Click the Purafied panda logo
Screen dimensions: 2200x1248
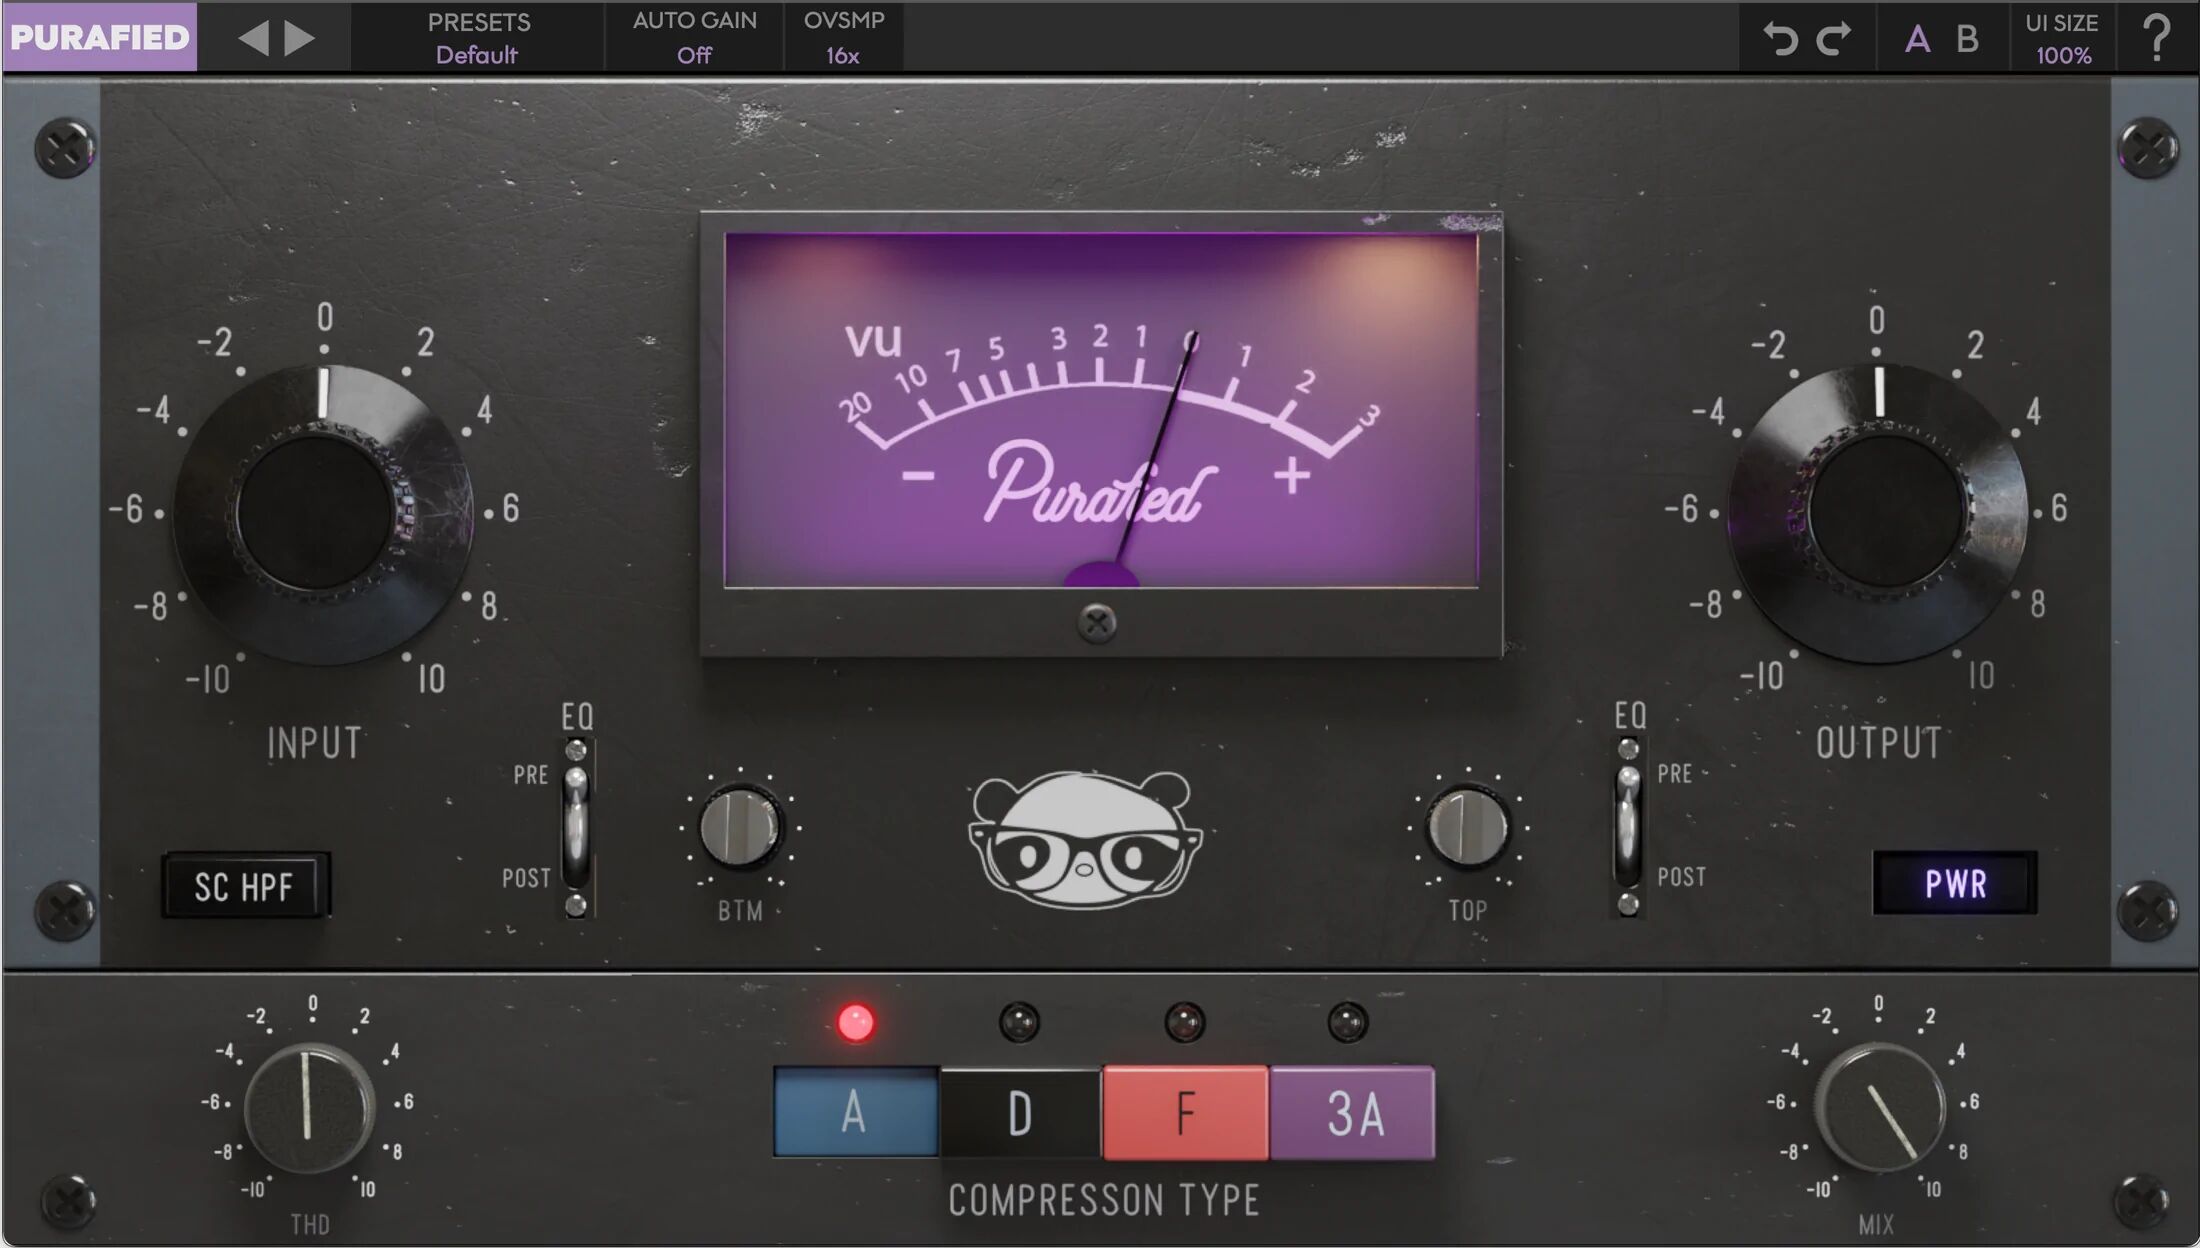pyautogui.click(x=1084, y=840)
